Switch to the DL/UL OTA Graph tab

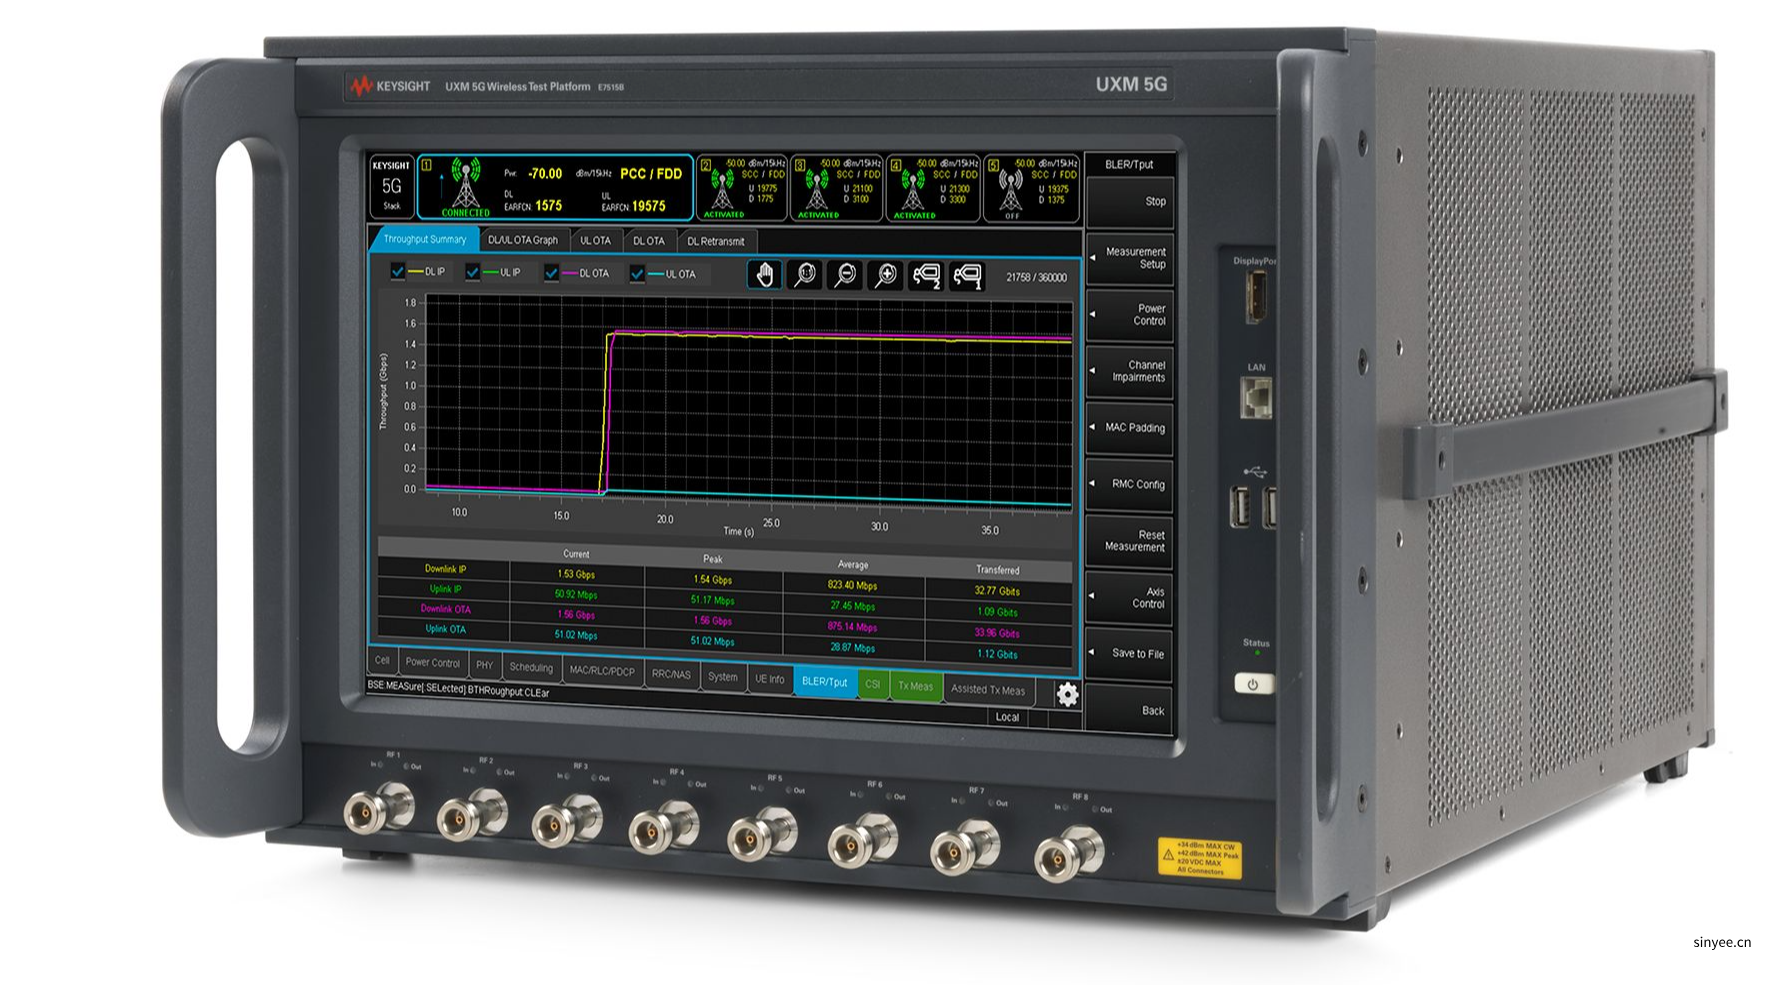523,240
